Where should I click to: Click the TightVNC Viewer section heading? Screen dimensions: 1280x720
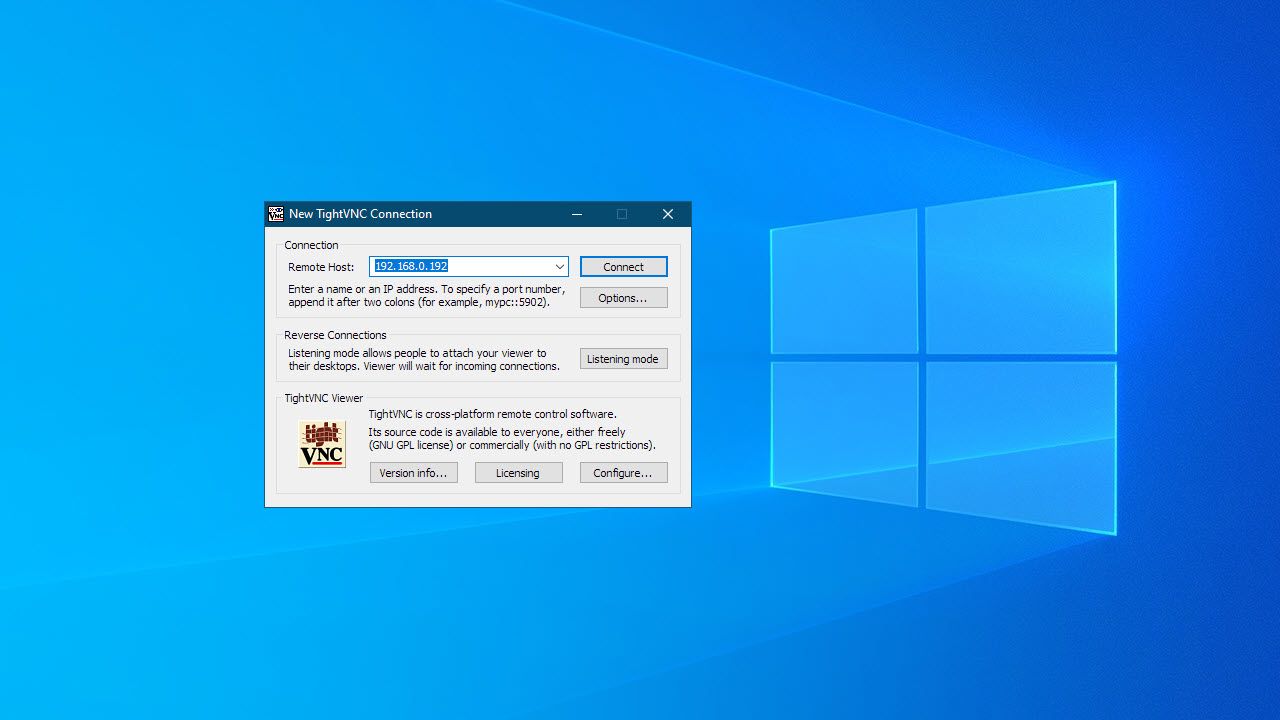coord(322,397)
